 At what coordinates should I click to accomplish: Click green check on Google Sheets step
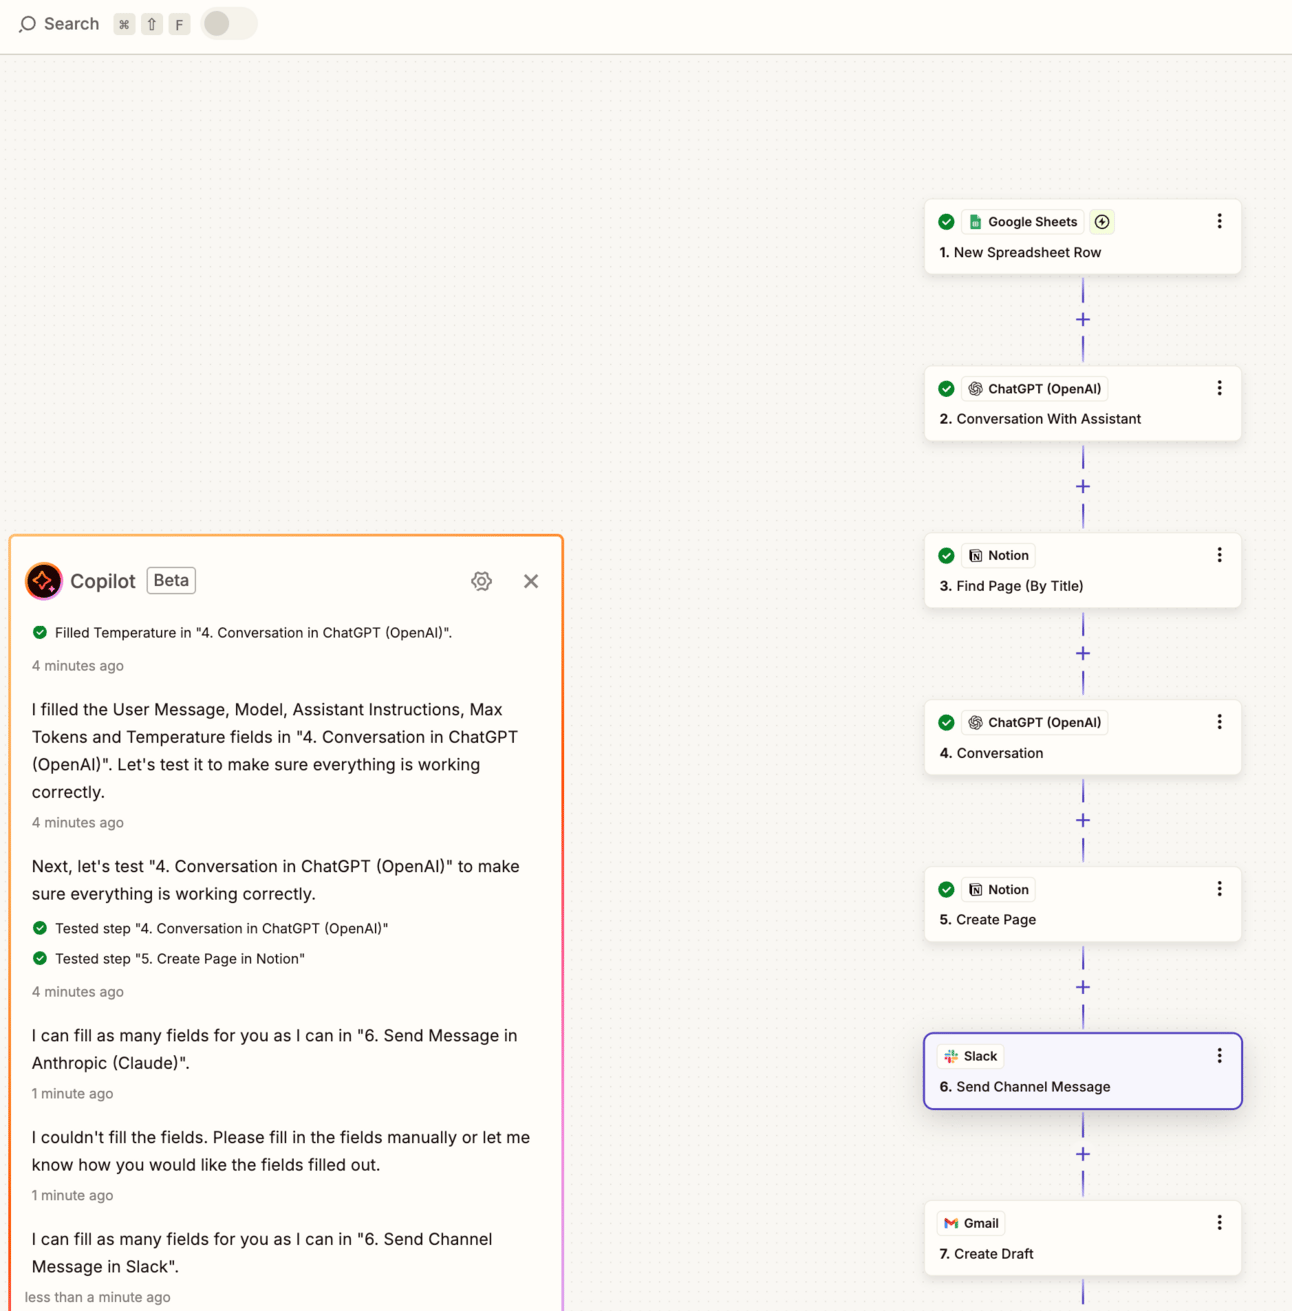pyautogui.click(x=946, y=222)
